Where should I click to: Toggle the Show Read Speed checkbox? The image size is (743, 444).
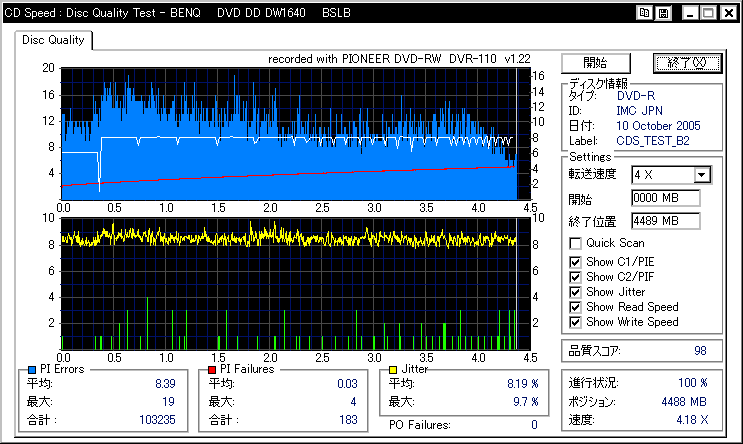[x=575, y=307]
